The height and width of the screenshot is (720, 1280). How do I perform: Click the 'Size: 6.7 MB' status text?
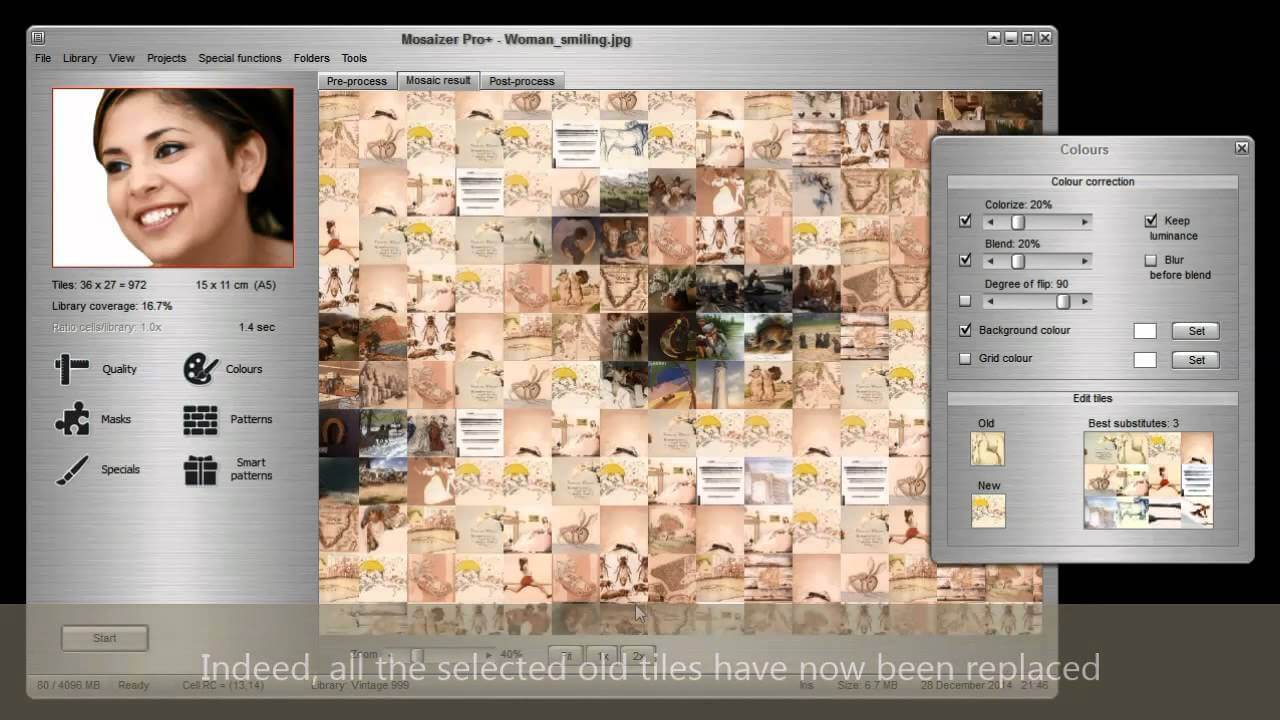[869, 685]
